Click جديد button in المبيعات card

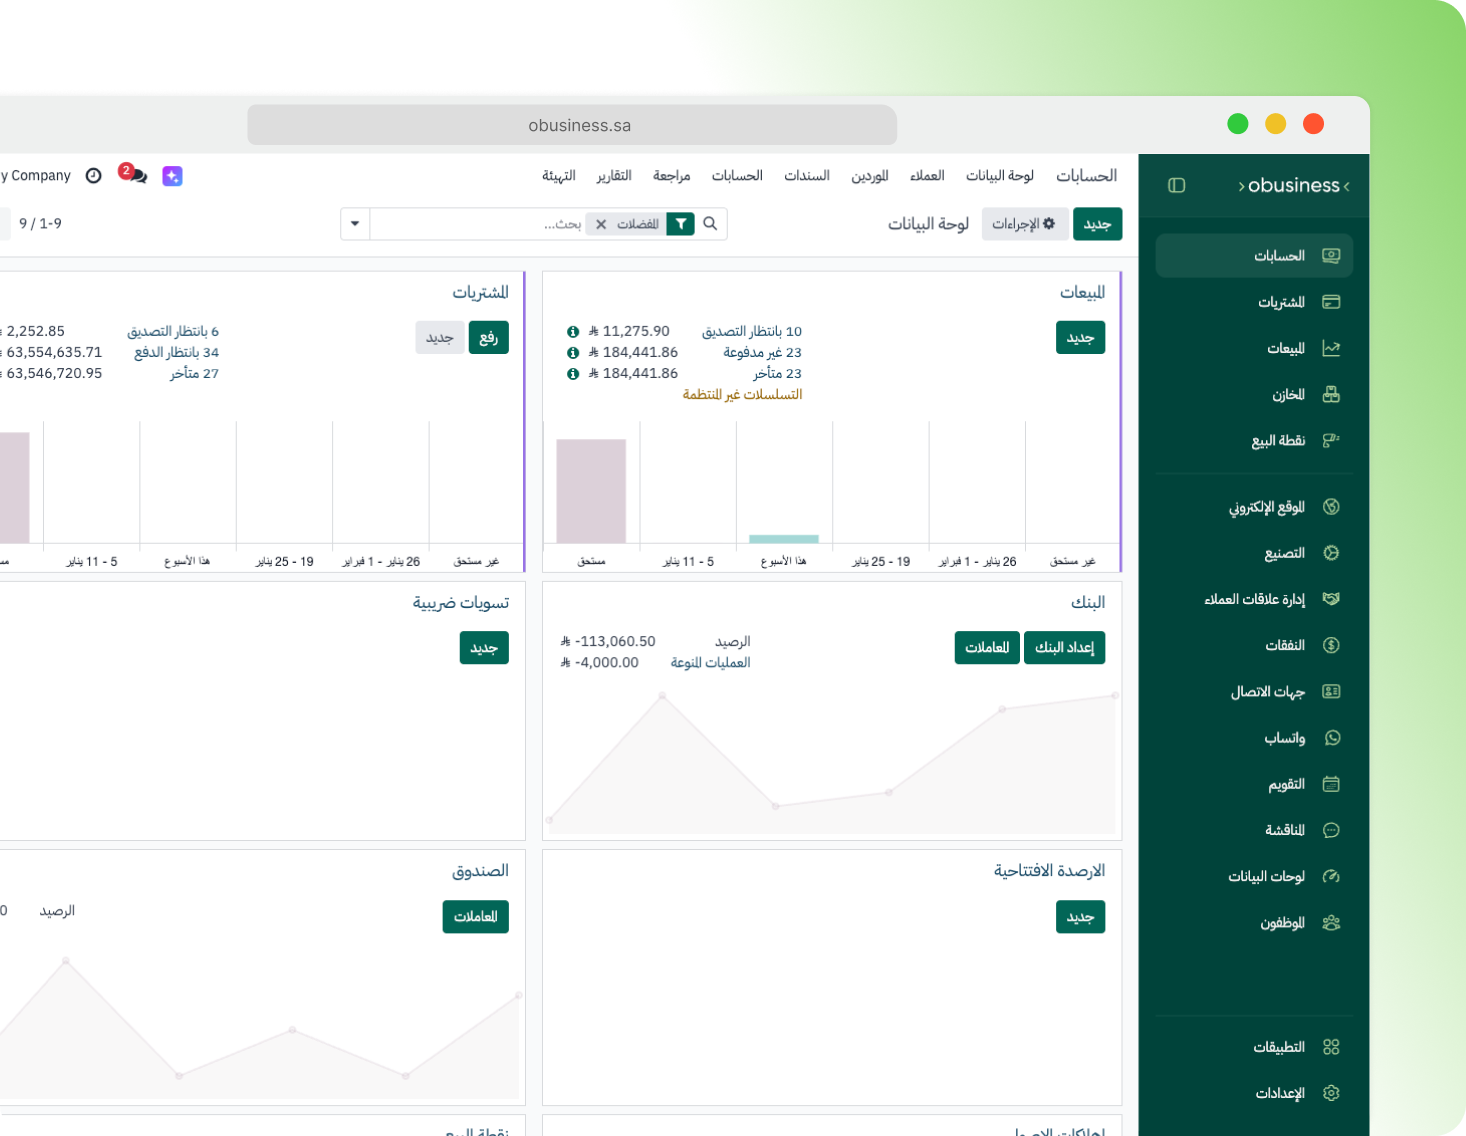1080,337
